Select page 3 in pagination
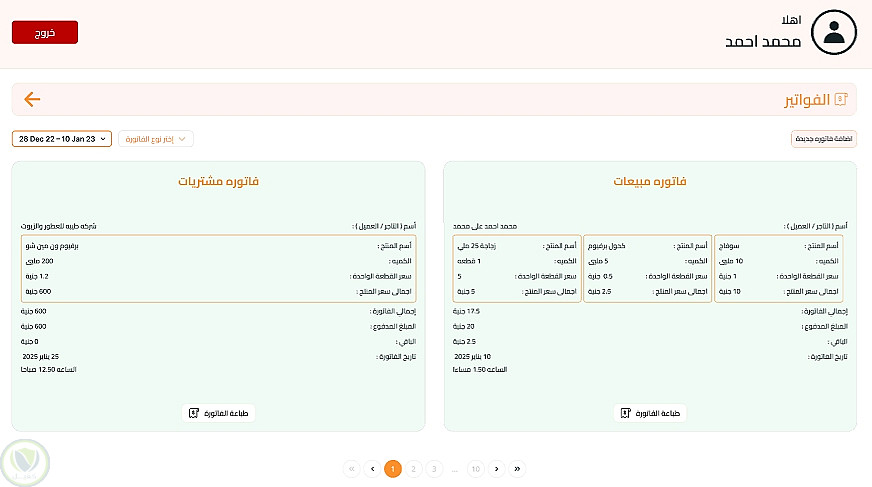Viewport: 872px width, 487px height. [x=434, y=468]
